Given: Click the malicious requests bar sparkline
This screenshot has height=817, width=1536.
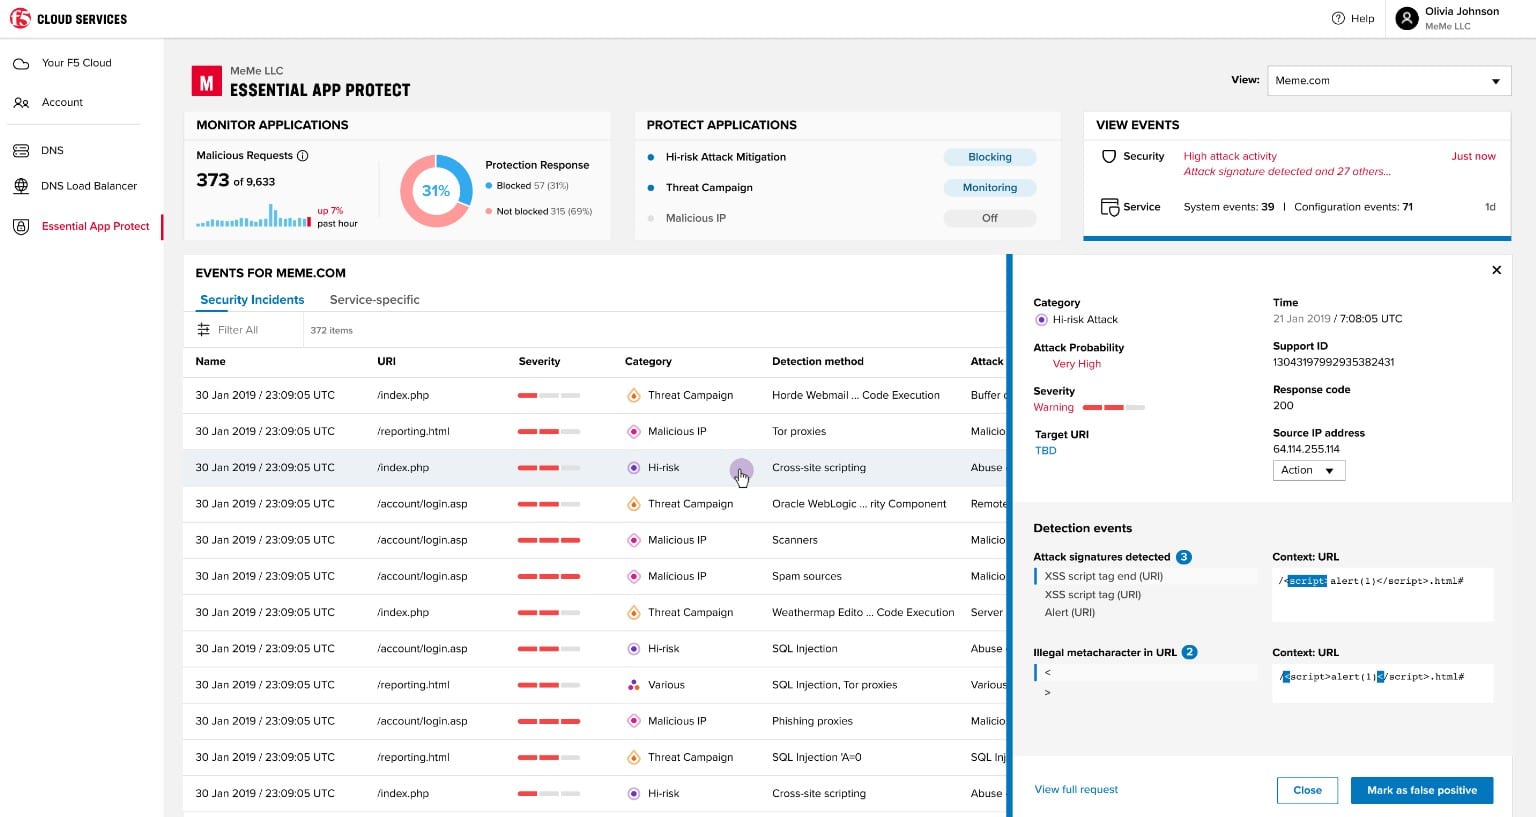Looking at the screenshot, I should 253,215.
